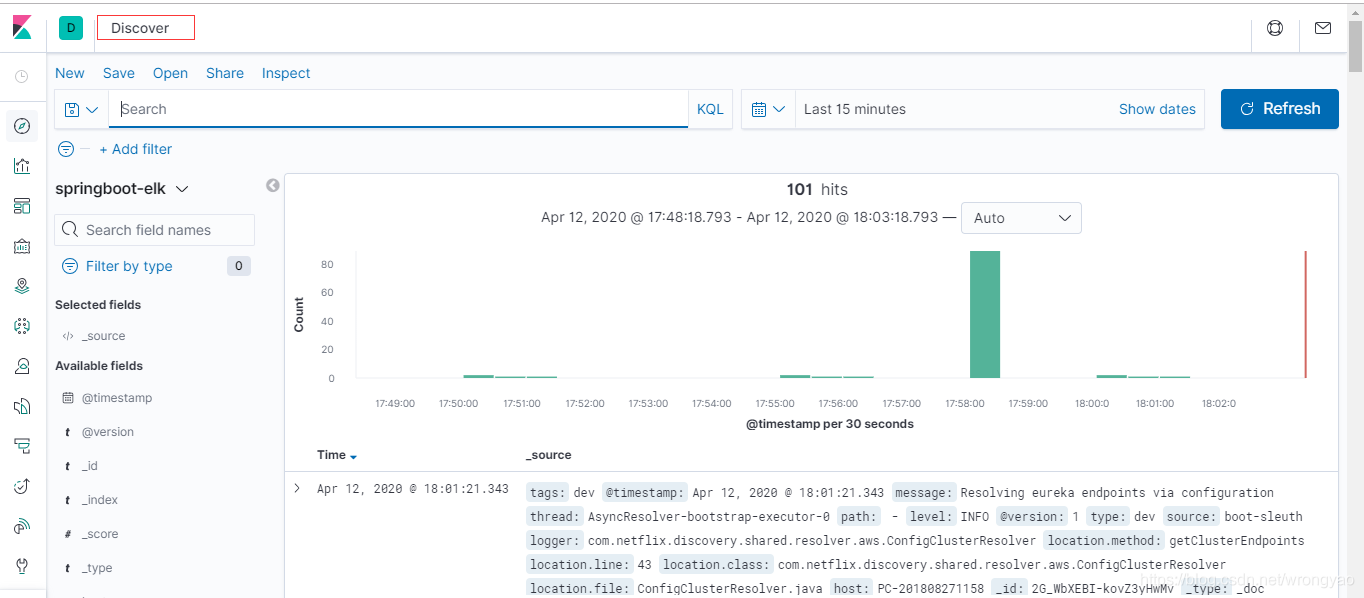
Task: Open Visualize from the side navigation
Action: click(x=22, y=166)
